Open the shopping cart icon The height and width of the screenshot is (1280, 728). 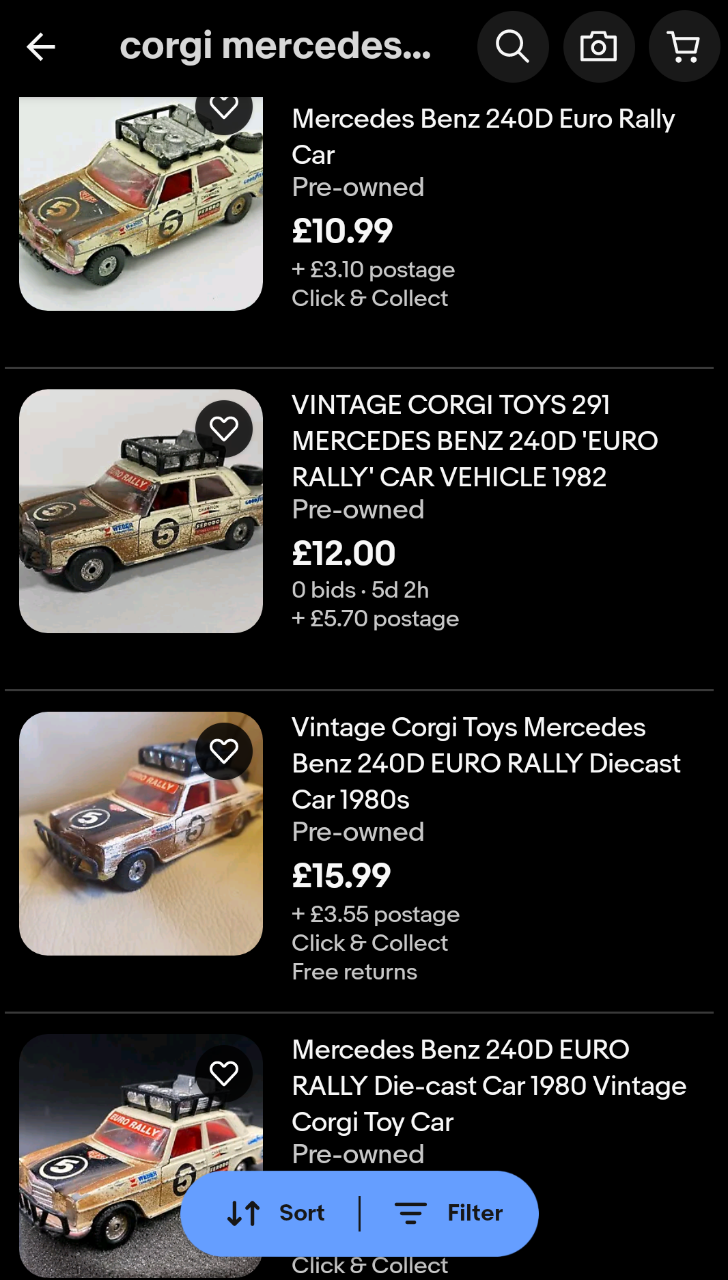[x=684, y=46]
